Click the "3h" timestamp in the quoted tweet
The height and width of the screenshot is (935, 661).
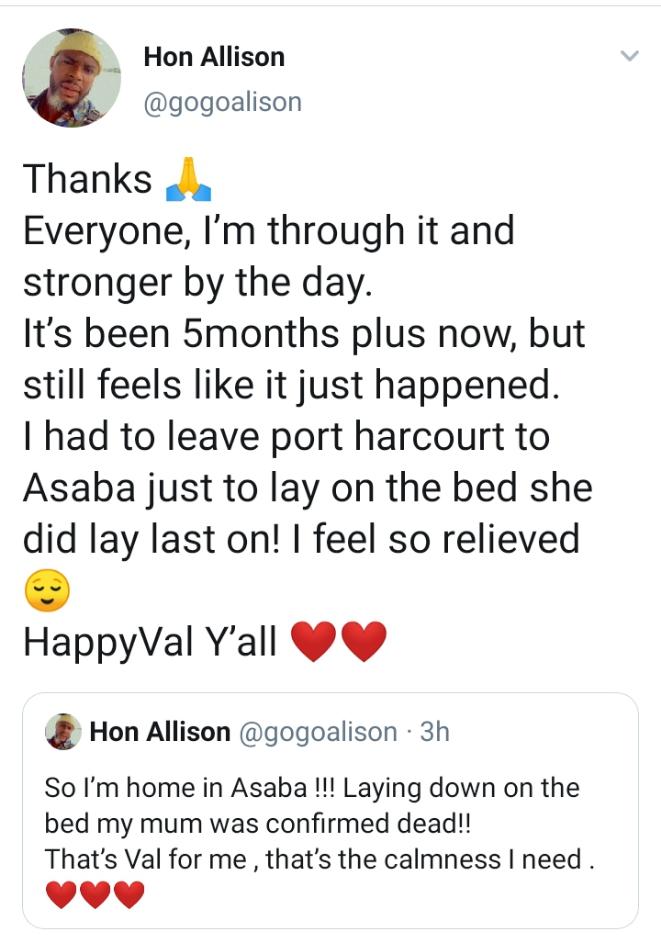tap(434, 732)
